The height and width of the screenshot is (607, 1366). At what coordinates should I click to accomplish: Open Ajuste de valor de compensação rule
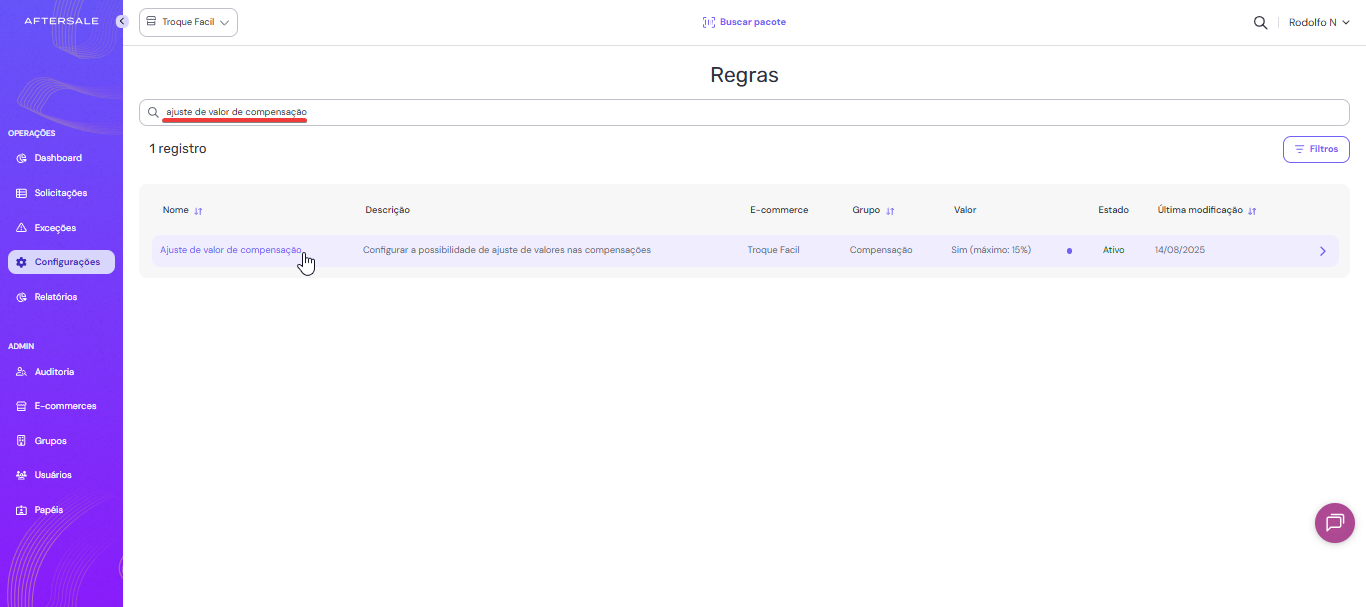(230, 250)
